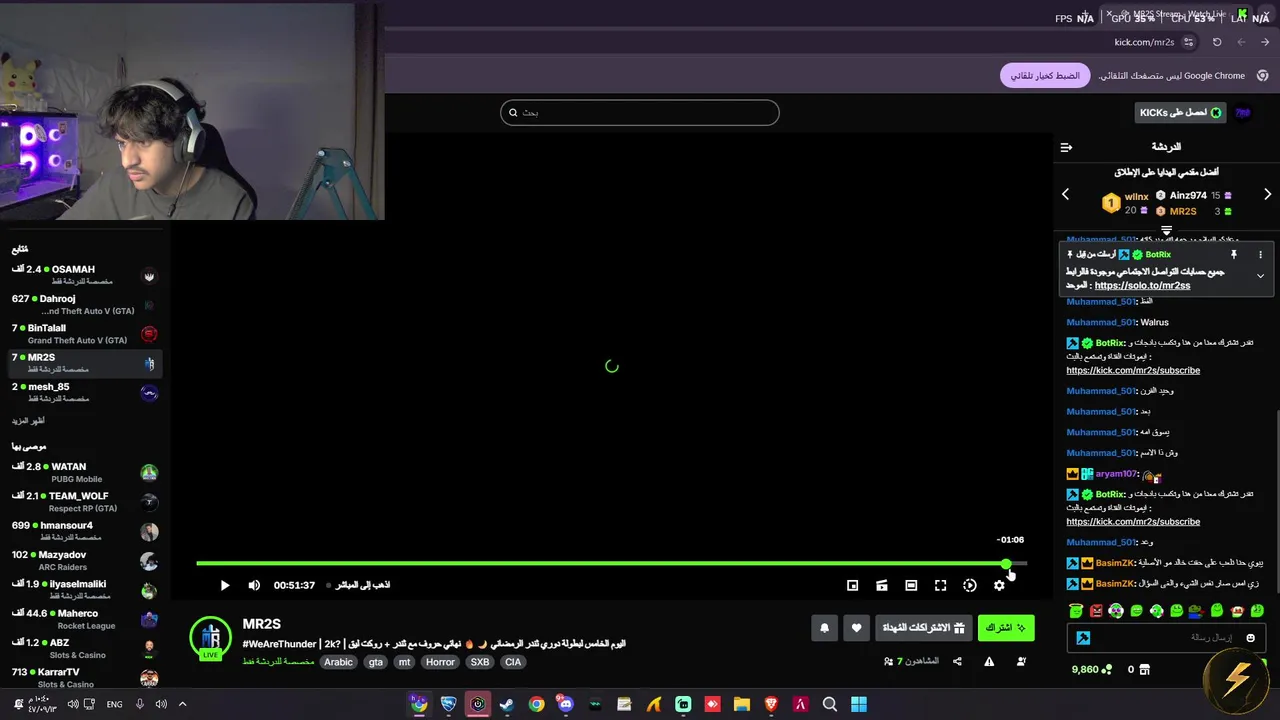Select the CIA tag chip
Viewport: 1280px width, 720px height.
point(513,662)
